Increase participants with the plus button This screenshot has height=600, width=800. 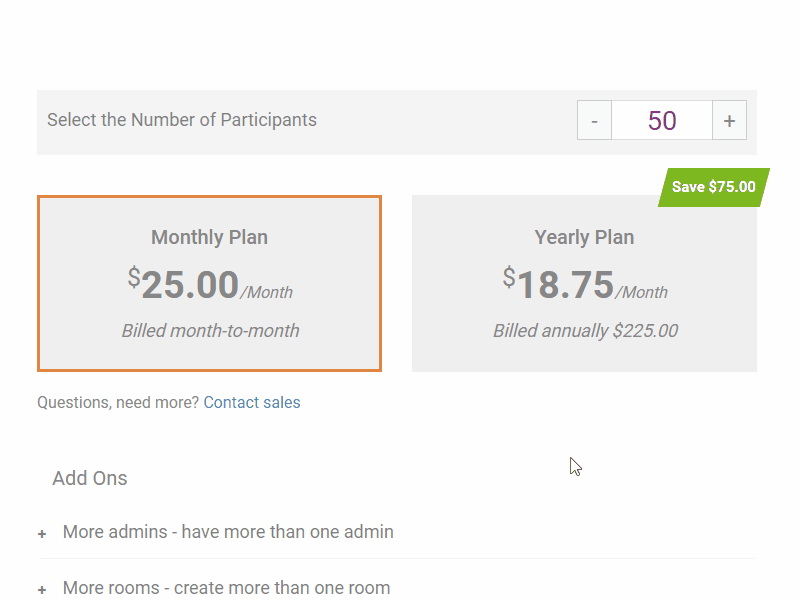pos(729,121)
